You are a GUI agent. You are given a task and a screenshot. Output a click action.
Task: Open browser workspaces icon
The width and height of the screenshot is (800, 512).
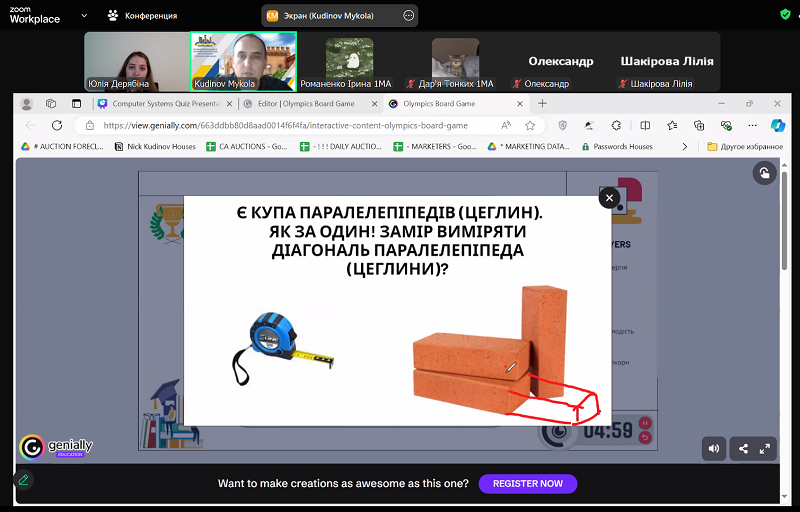(x=51, y=104)
